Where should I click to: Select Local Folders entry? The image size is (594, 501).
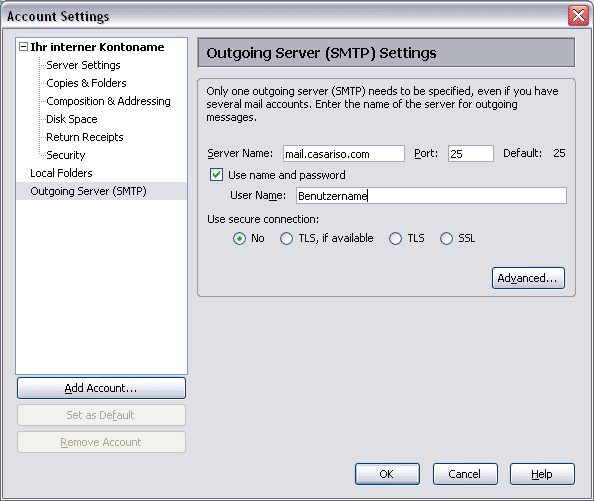pyautogui.click(x=61, y=173)
